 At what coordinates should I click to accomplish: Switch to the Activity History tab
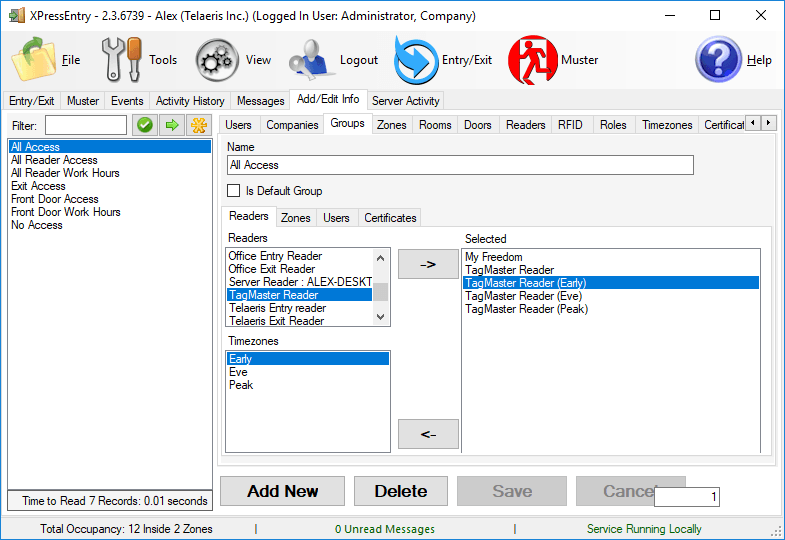click(190, 101)
